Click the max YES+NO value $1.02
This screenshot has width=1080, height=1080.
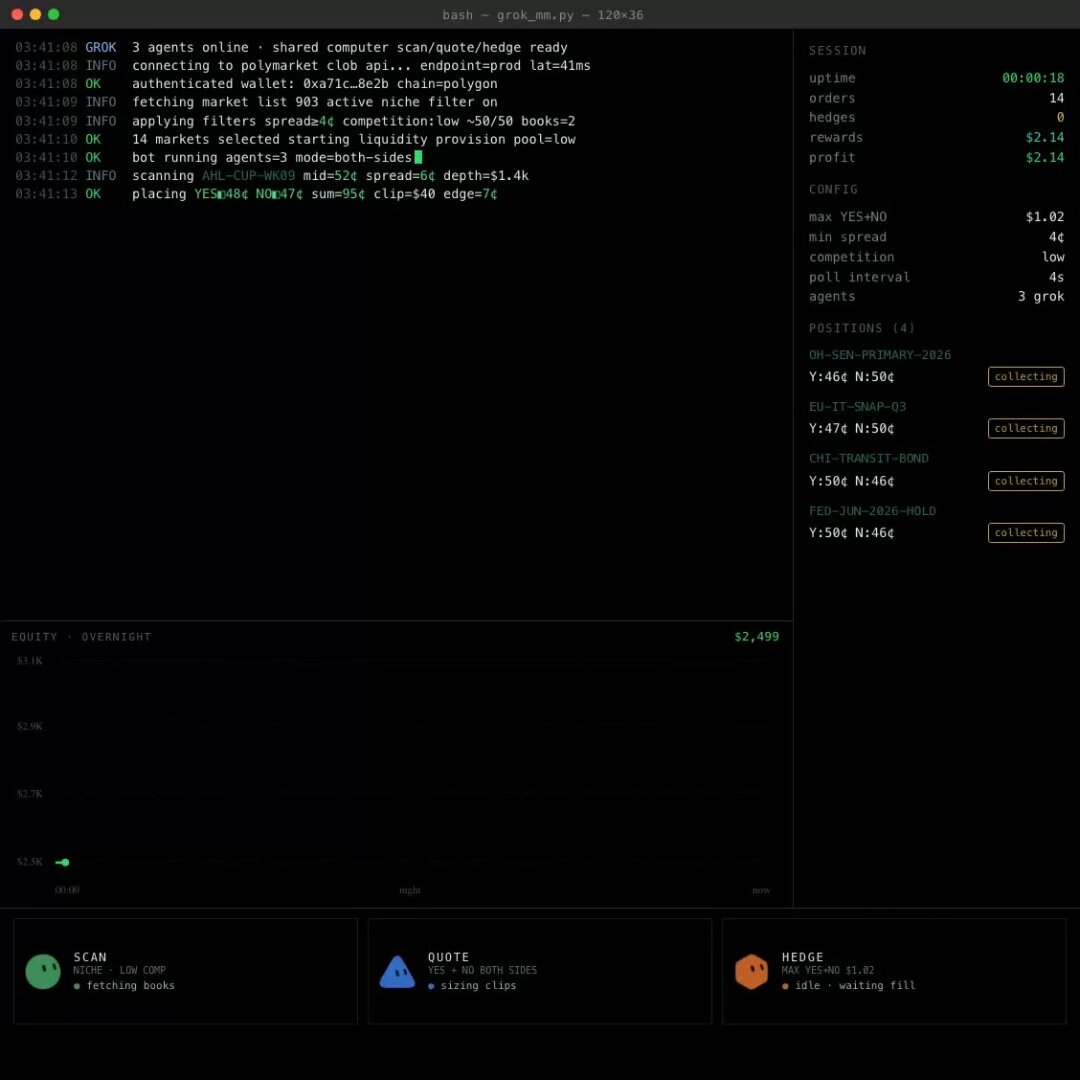click(x=1044, y=217)
